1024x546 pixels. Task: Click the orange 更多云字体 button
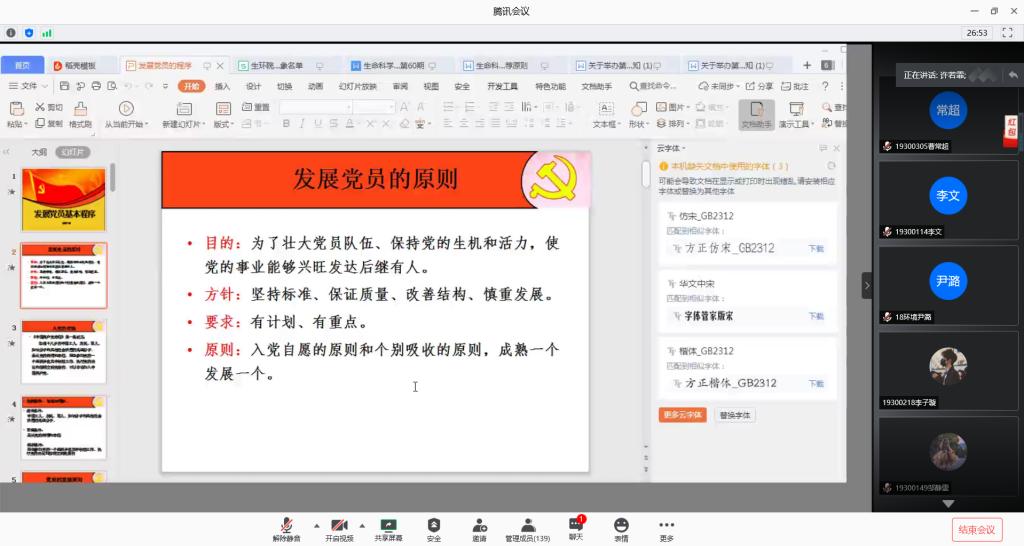[x=683, y=414]
